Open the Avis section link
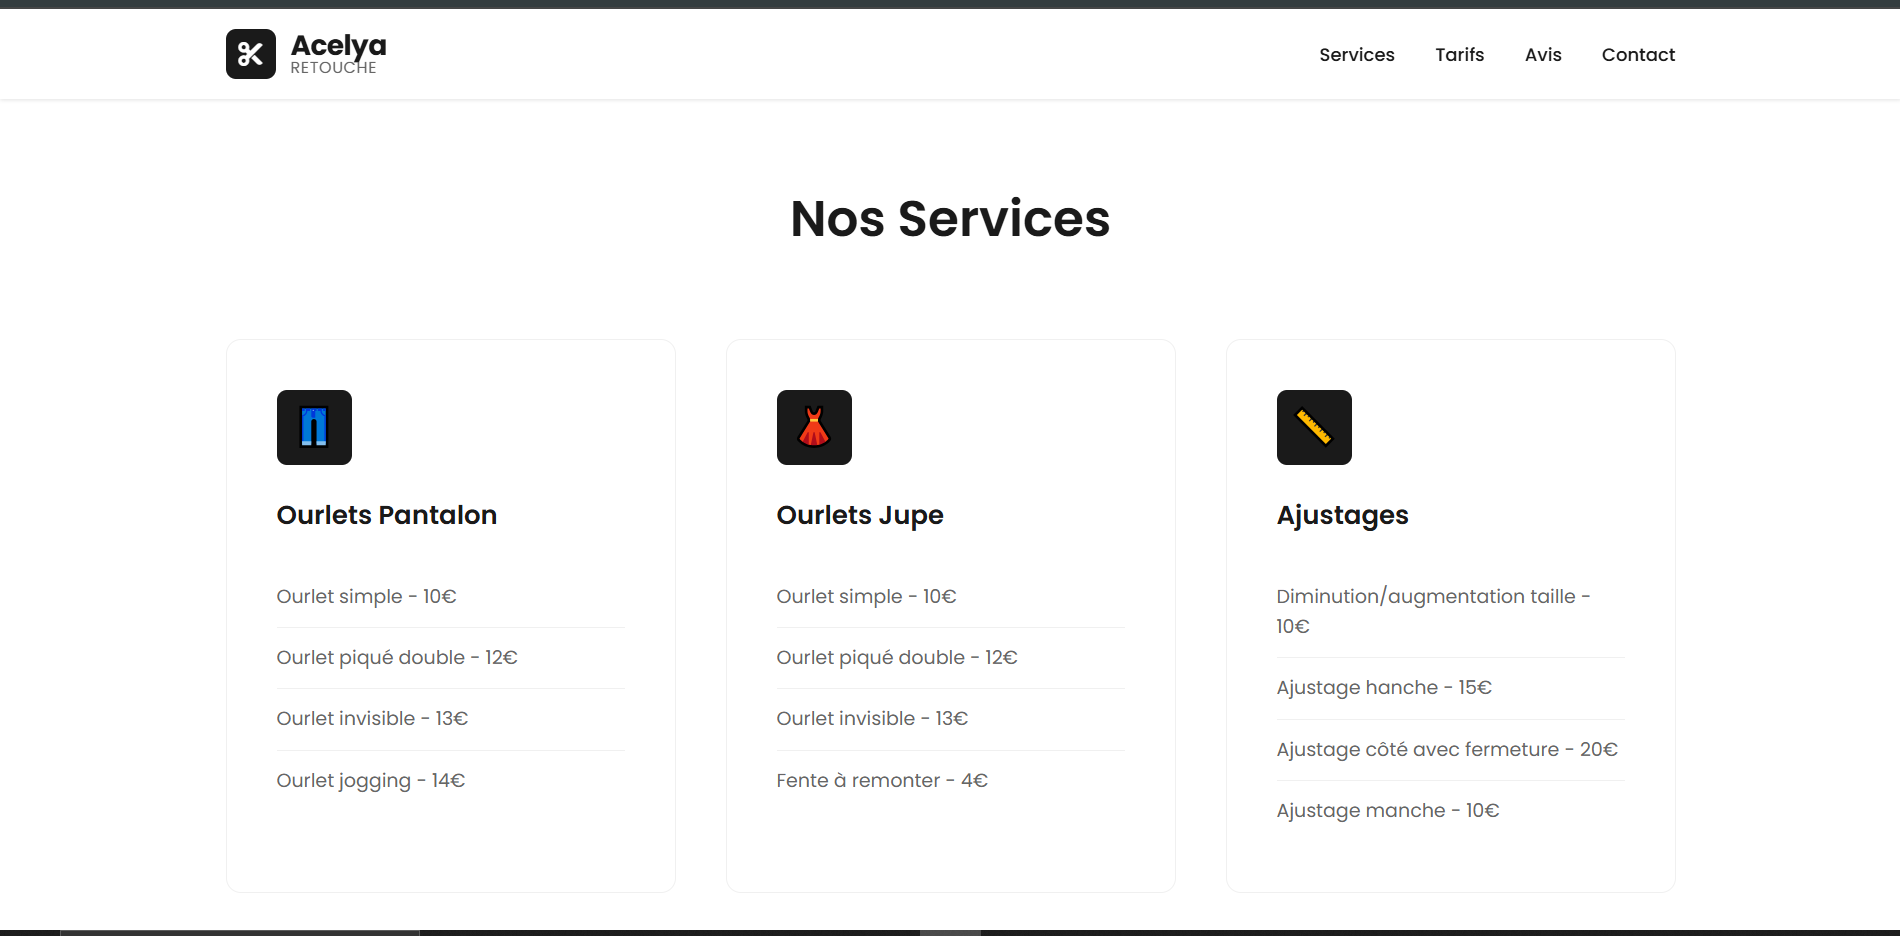 1542,55
